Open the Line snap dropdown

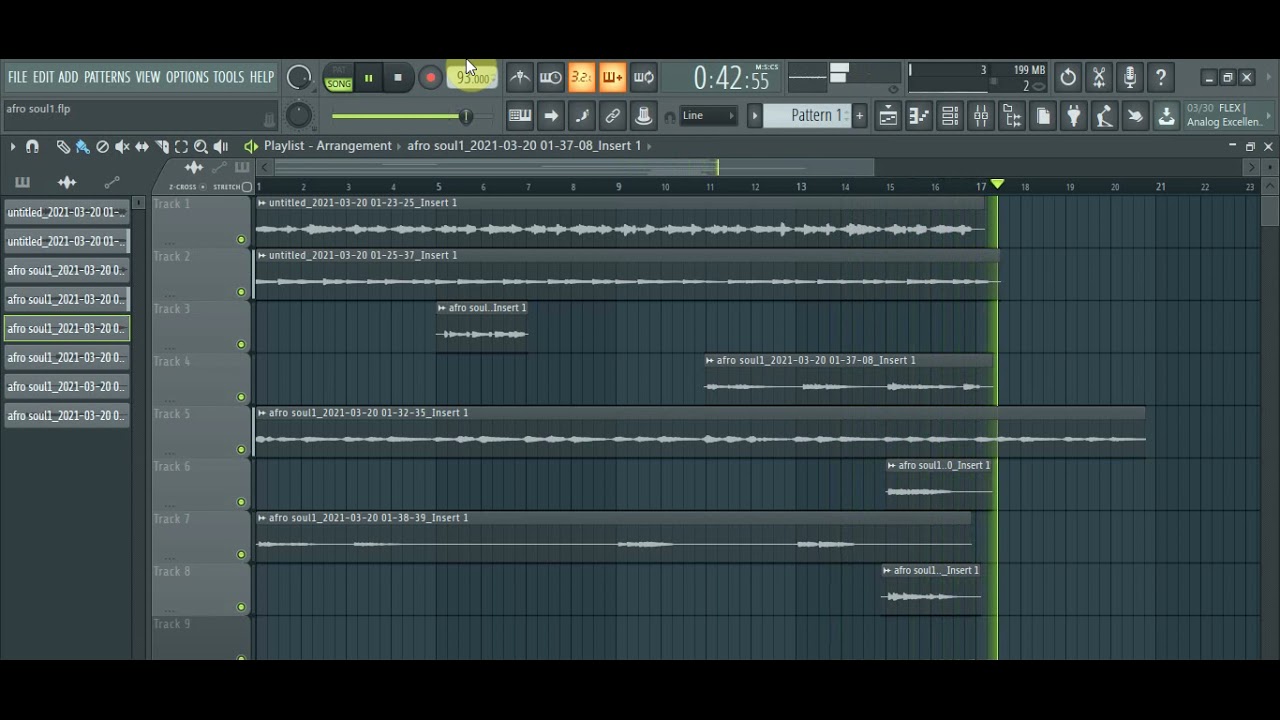tap(708, 116)
